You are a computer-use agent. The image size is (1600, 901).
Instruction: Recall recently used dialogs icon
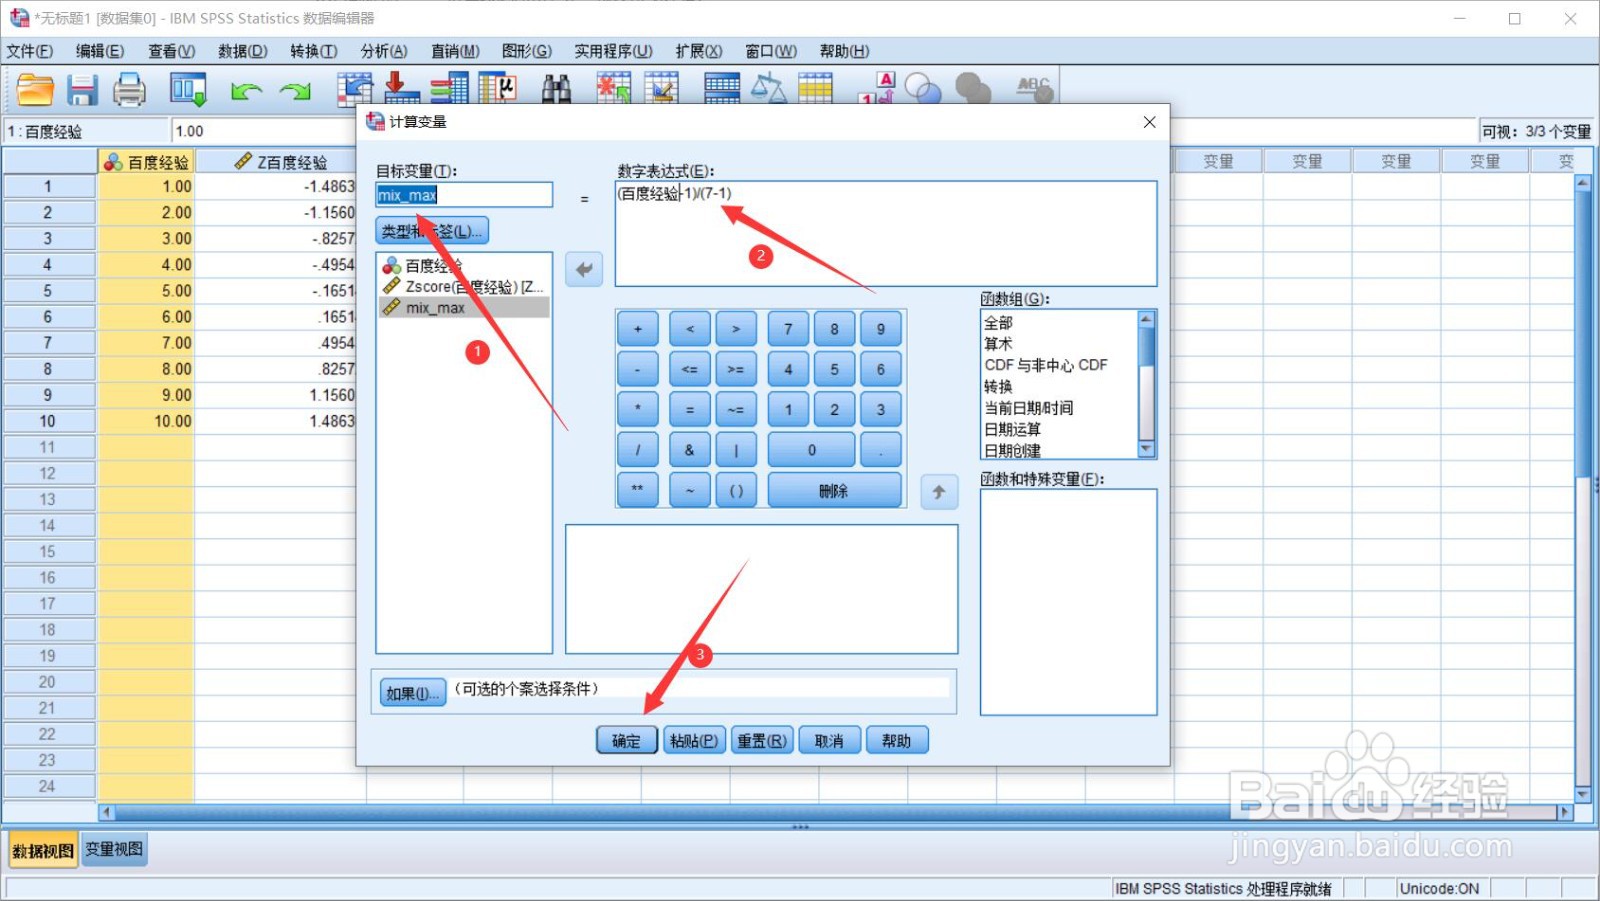(188, 90)
